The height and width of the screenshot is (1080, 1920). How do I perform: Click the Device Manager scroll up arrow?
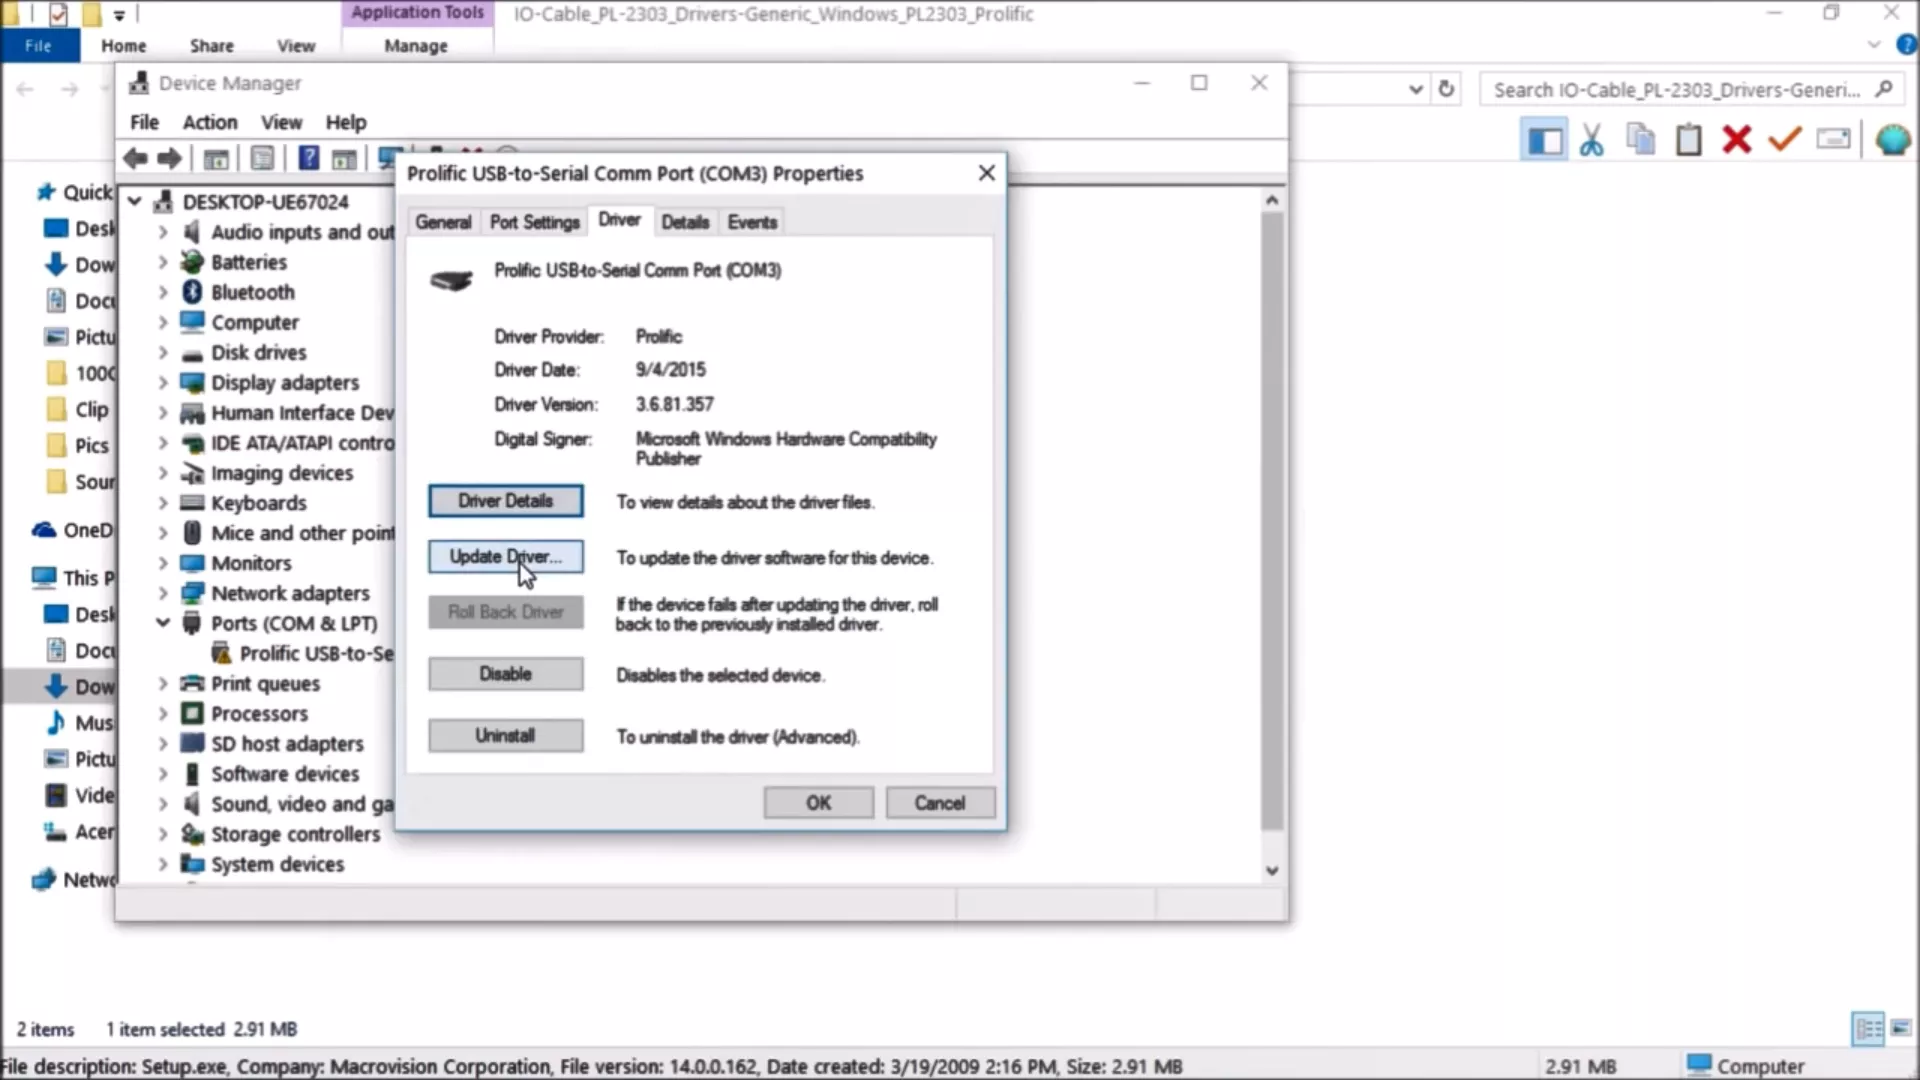point(1272,200)
